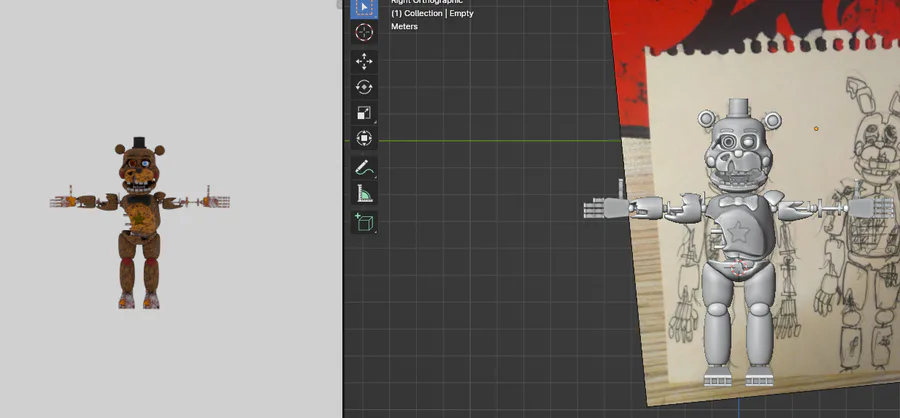Click the 3D cursor on model's hip
The width and height of the screenshot is (900, 418).
click(x=739, y=268)
